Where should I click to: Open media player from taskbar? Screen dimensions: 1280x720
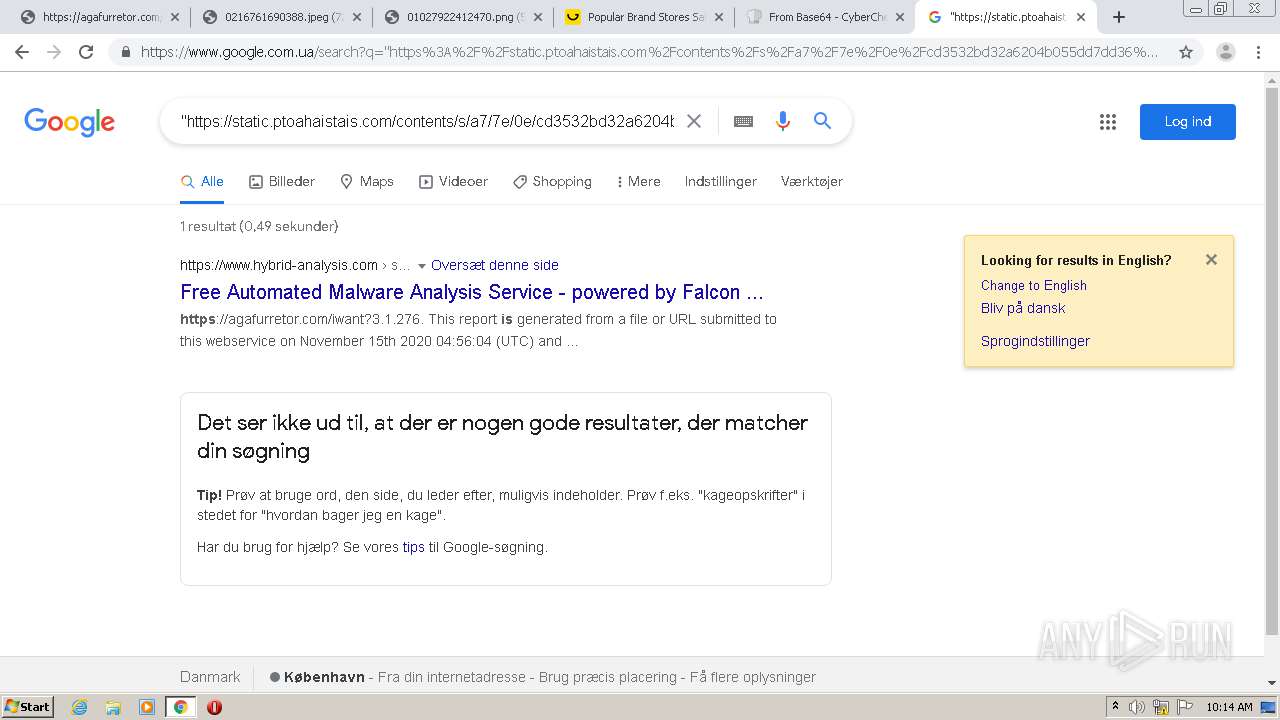[x=147, y=707]
